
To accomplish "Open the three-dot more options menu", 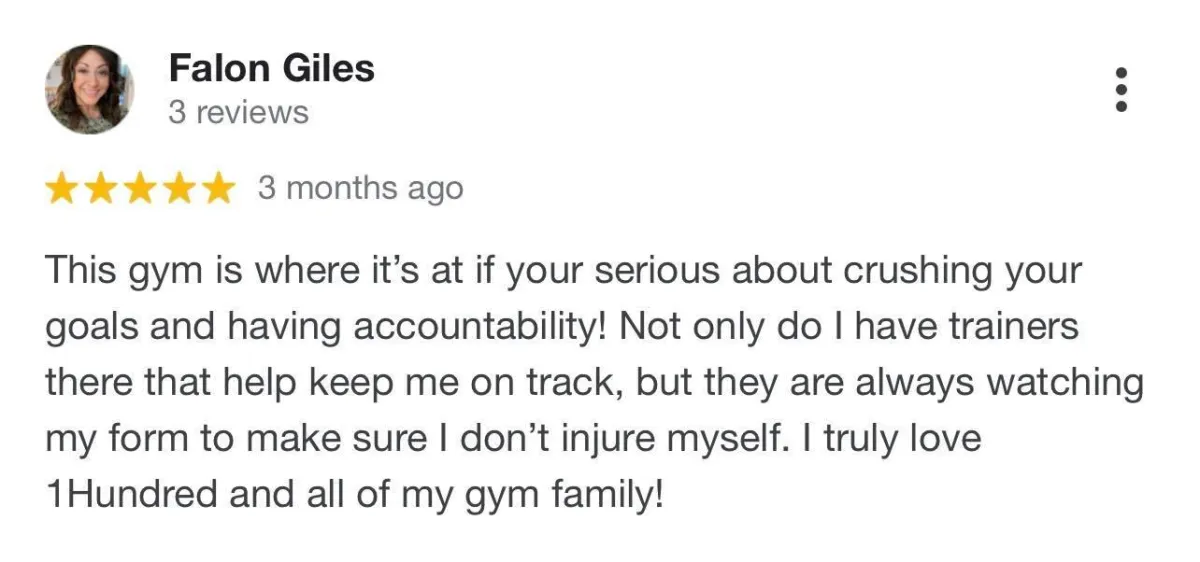I will [1121, 90].
